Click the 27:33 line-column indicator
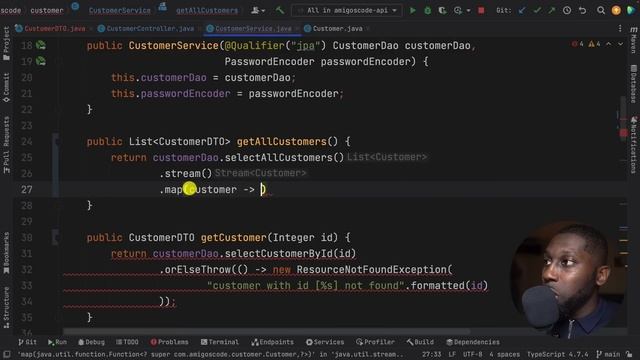 tap(431, 354)
